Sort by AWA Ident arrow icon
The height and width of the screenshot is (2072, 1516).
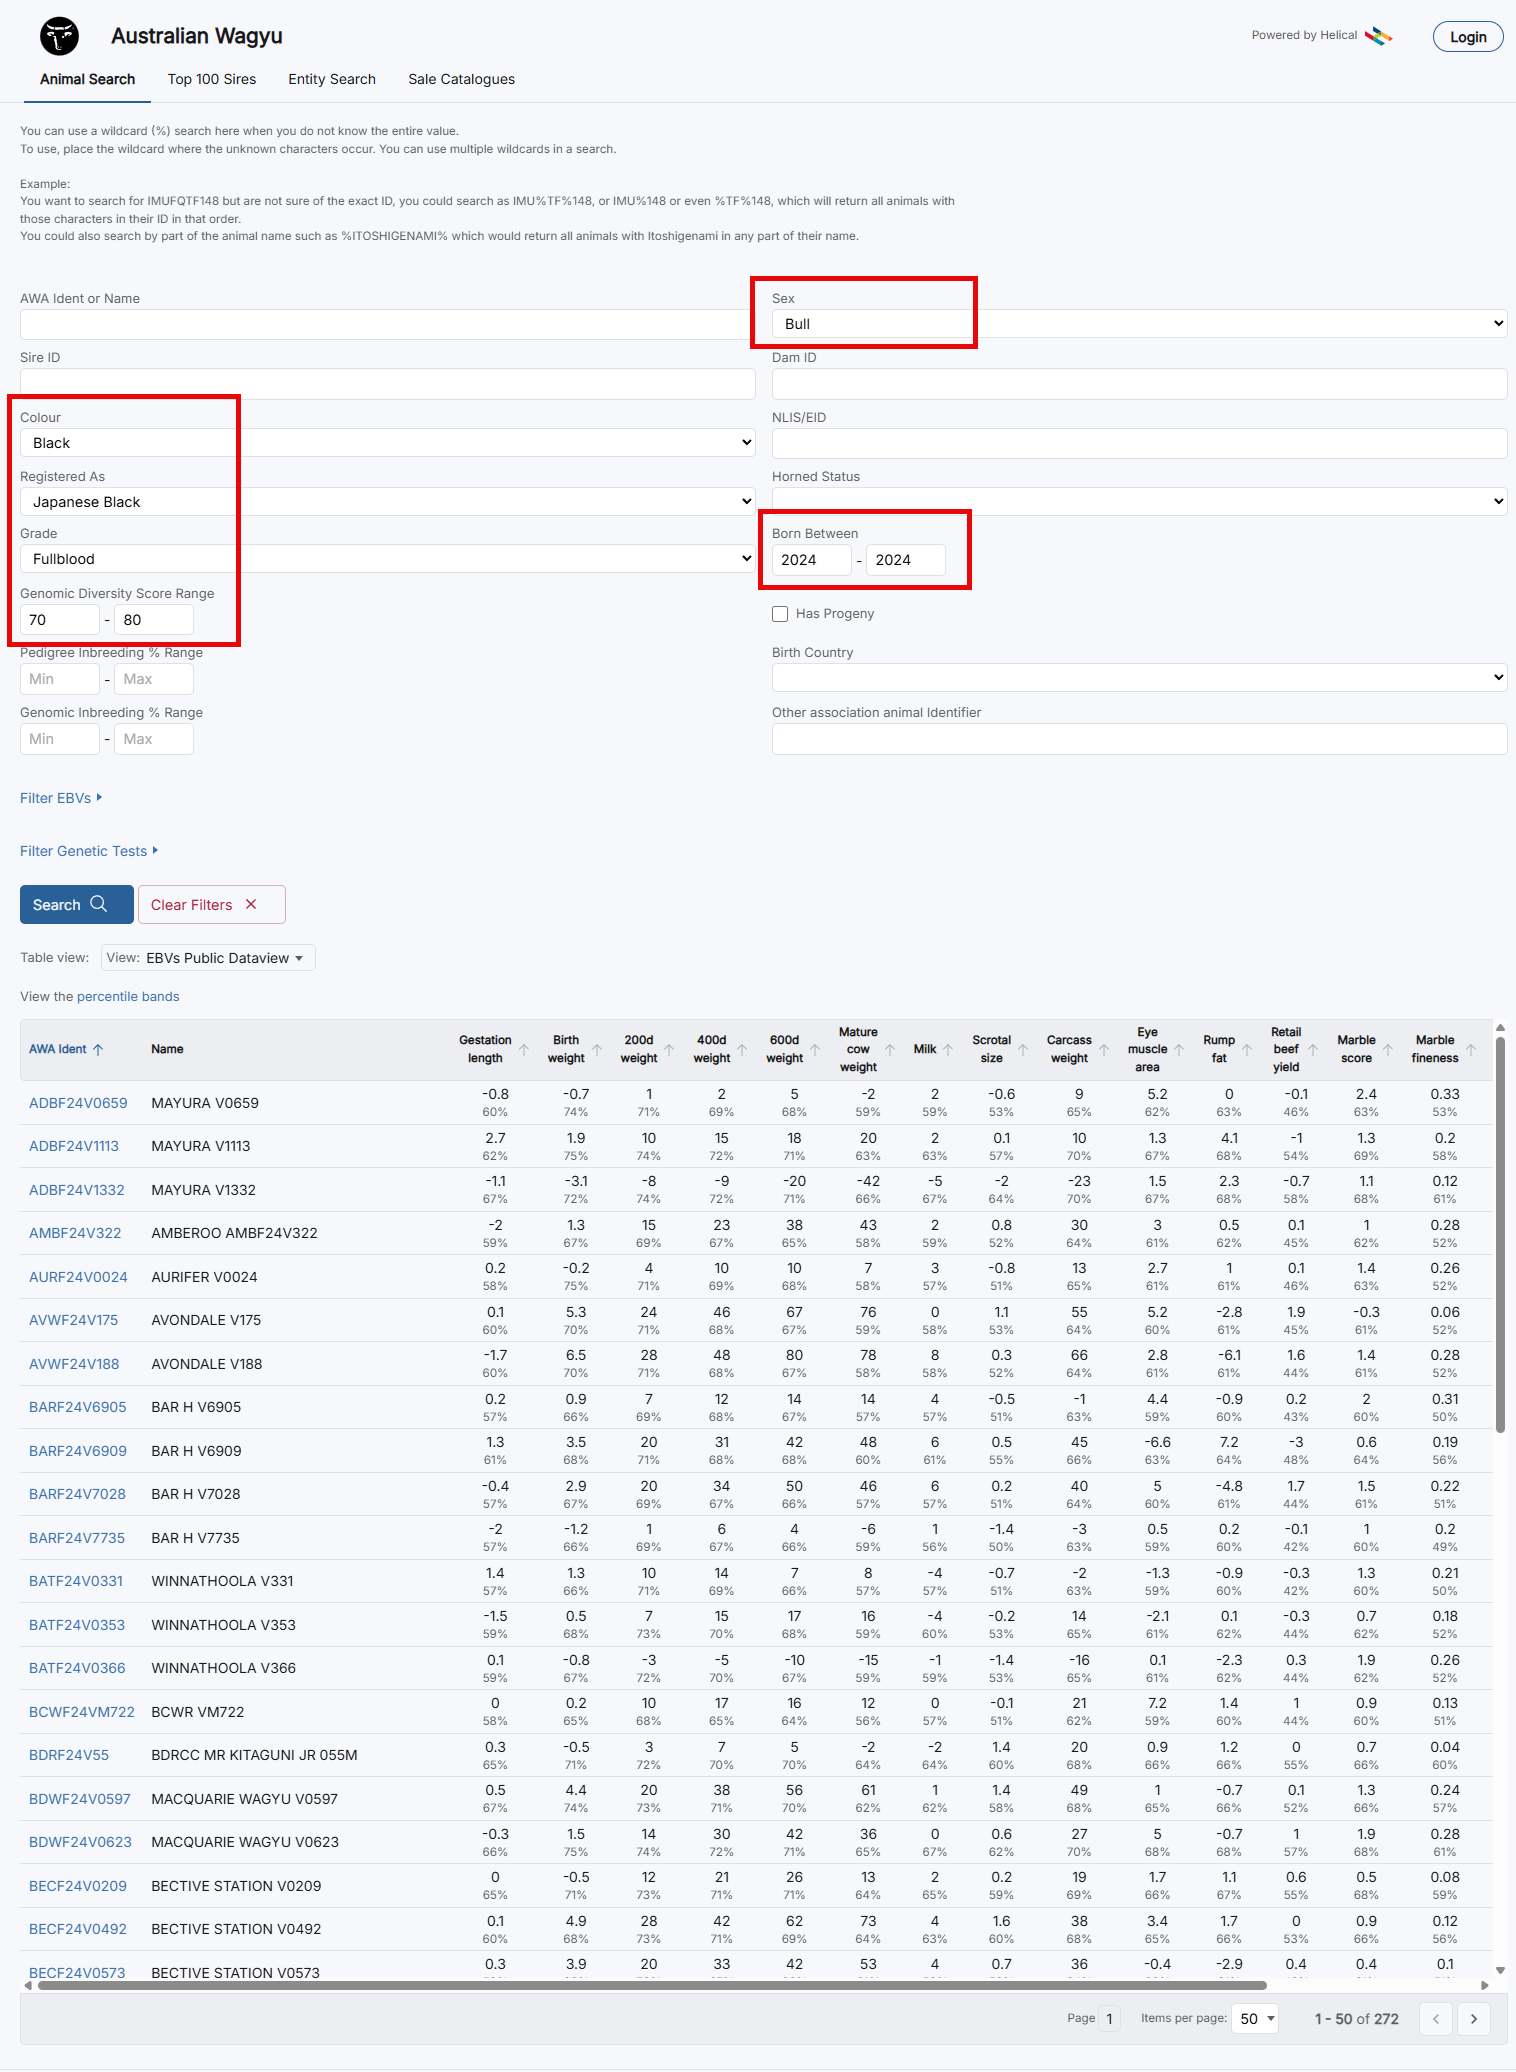pos(98,1049)
